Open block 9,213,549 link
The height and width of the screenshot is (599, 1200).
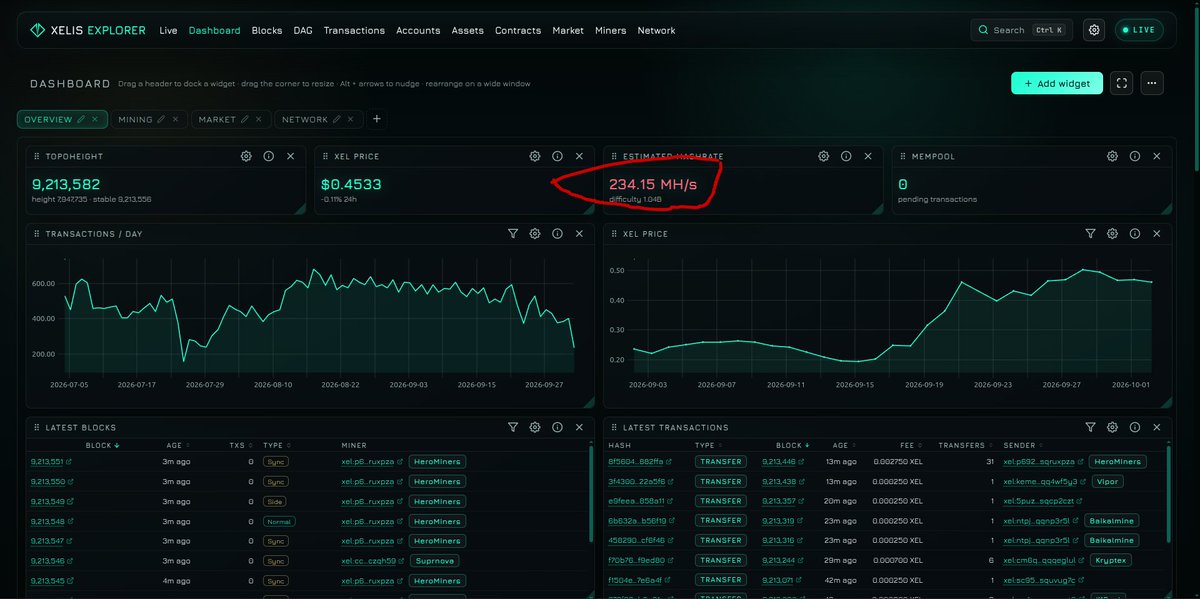click(x=47, y=501)
